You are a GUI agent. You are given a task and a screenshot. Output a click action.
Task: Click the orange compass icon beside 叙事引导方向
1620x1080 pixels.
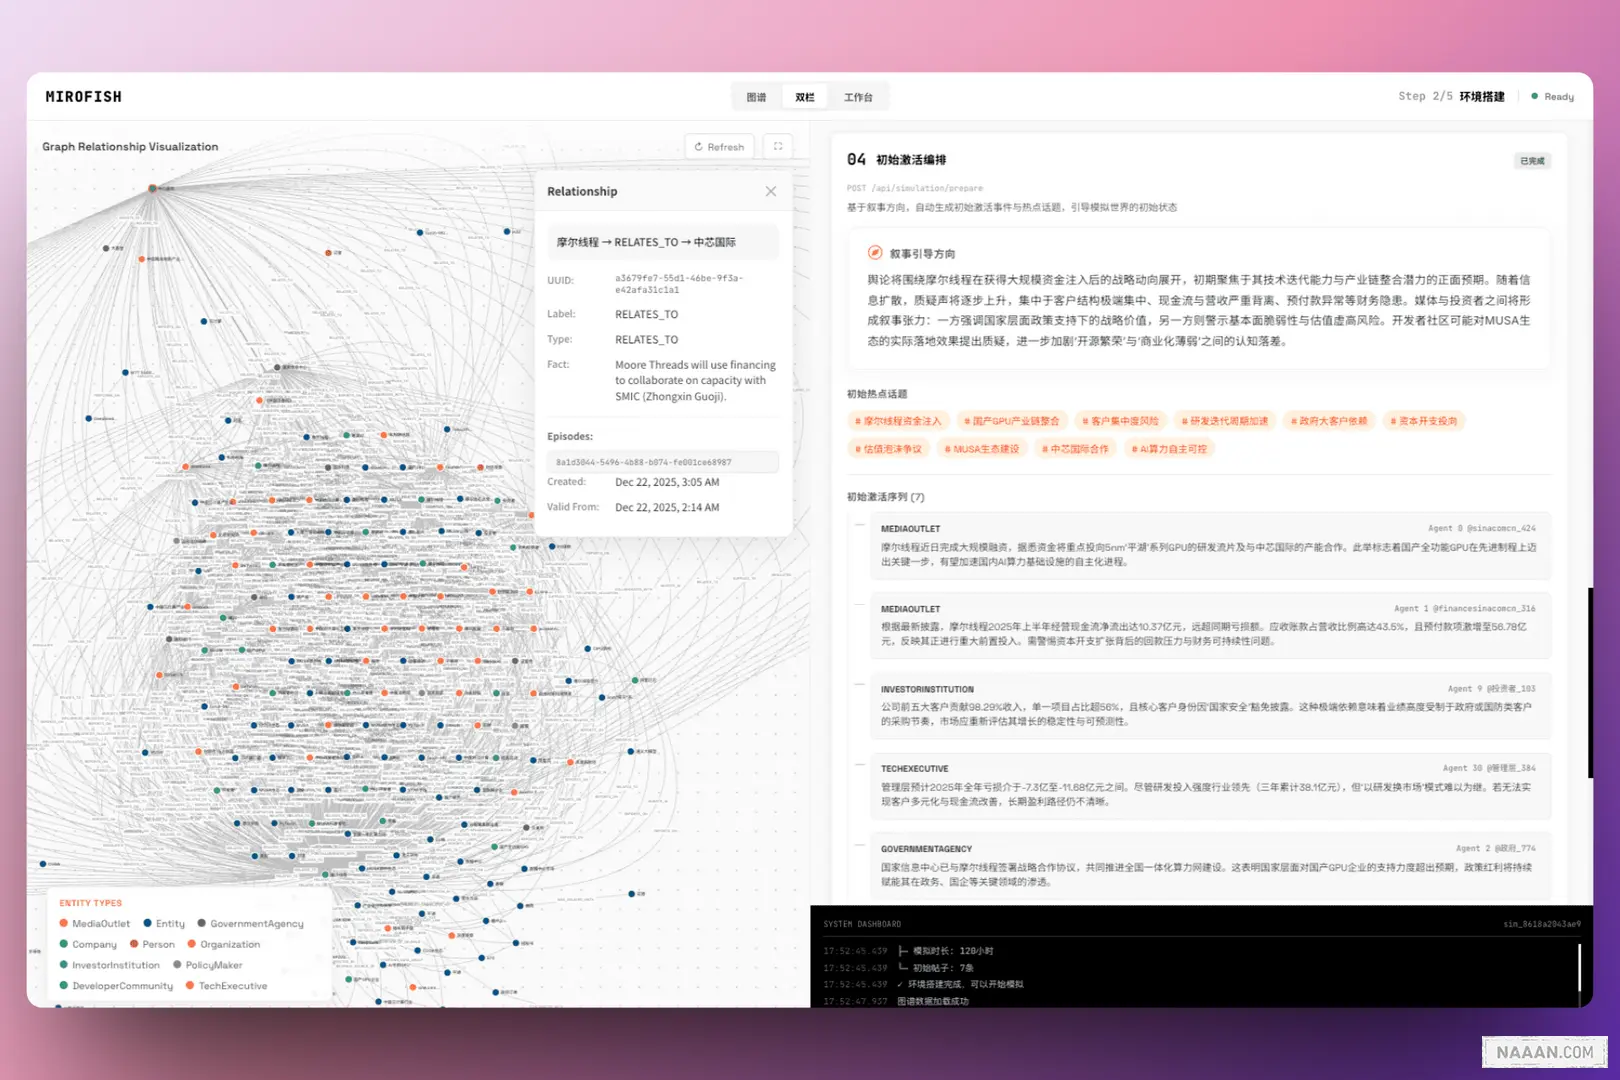[875, 253]
